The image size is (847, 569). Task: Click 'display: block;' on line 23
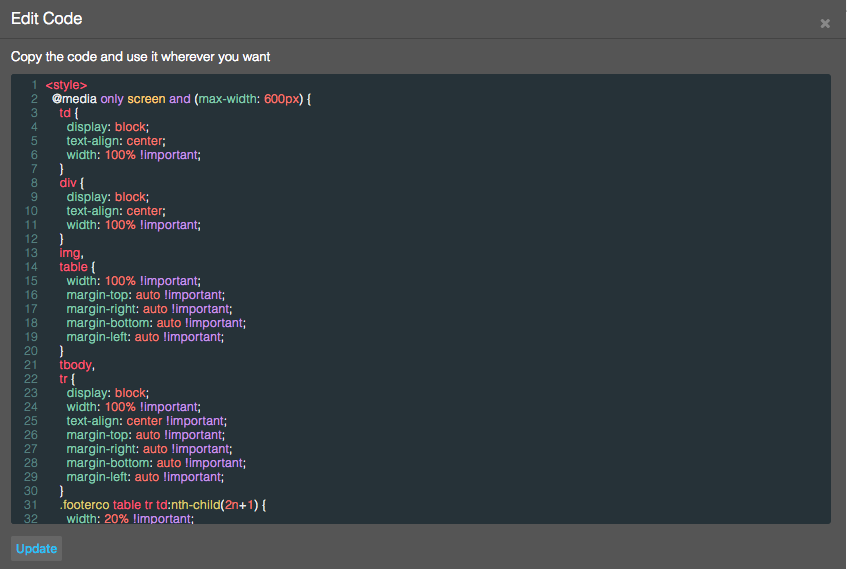(x=107, y=393)
